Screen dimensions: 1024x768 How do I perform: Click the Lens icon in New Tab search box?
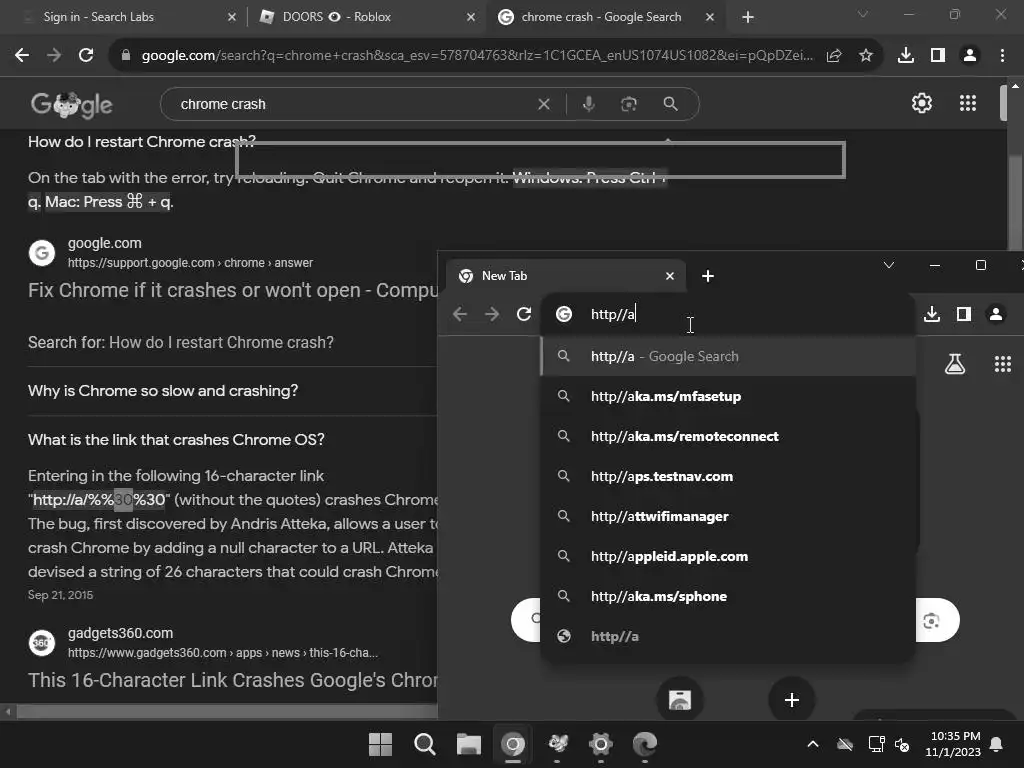click(x=932, y=620)
